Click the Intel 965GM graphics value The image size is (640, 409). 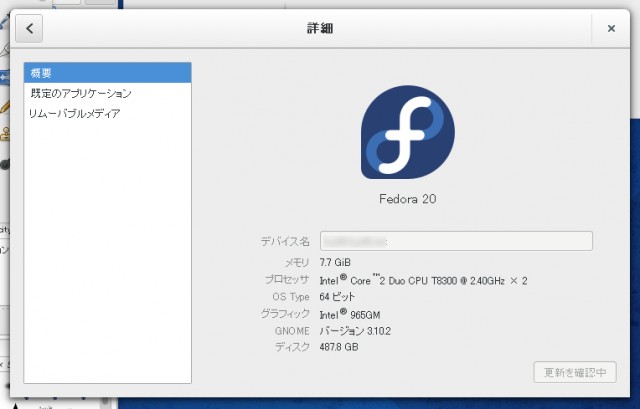tap(350, 314)
